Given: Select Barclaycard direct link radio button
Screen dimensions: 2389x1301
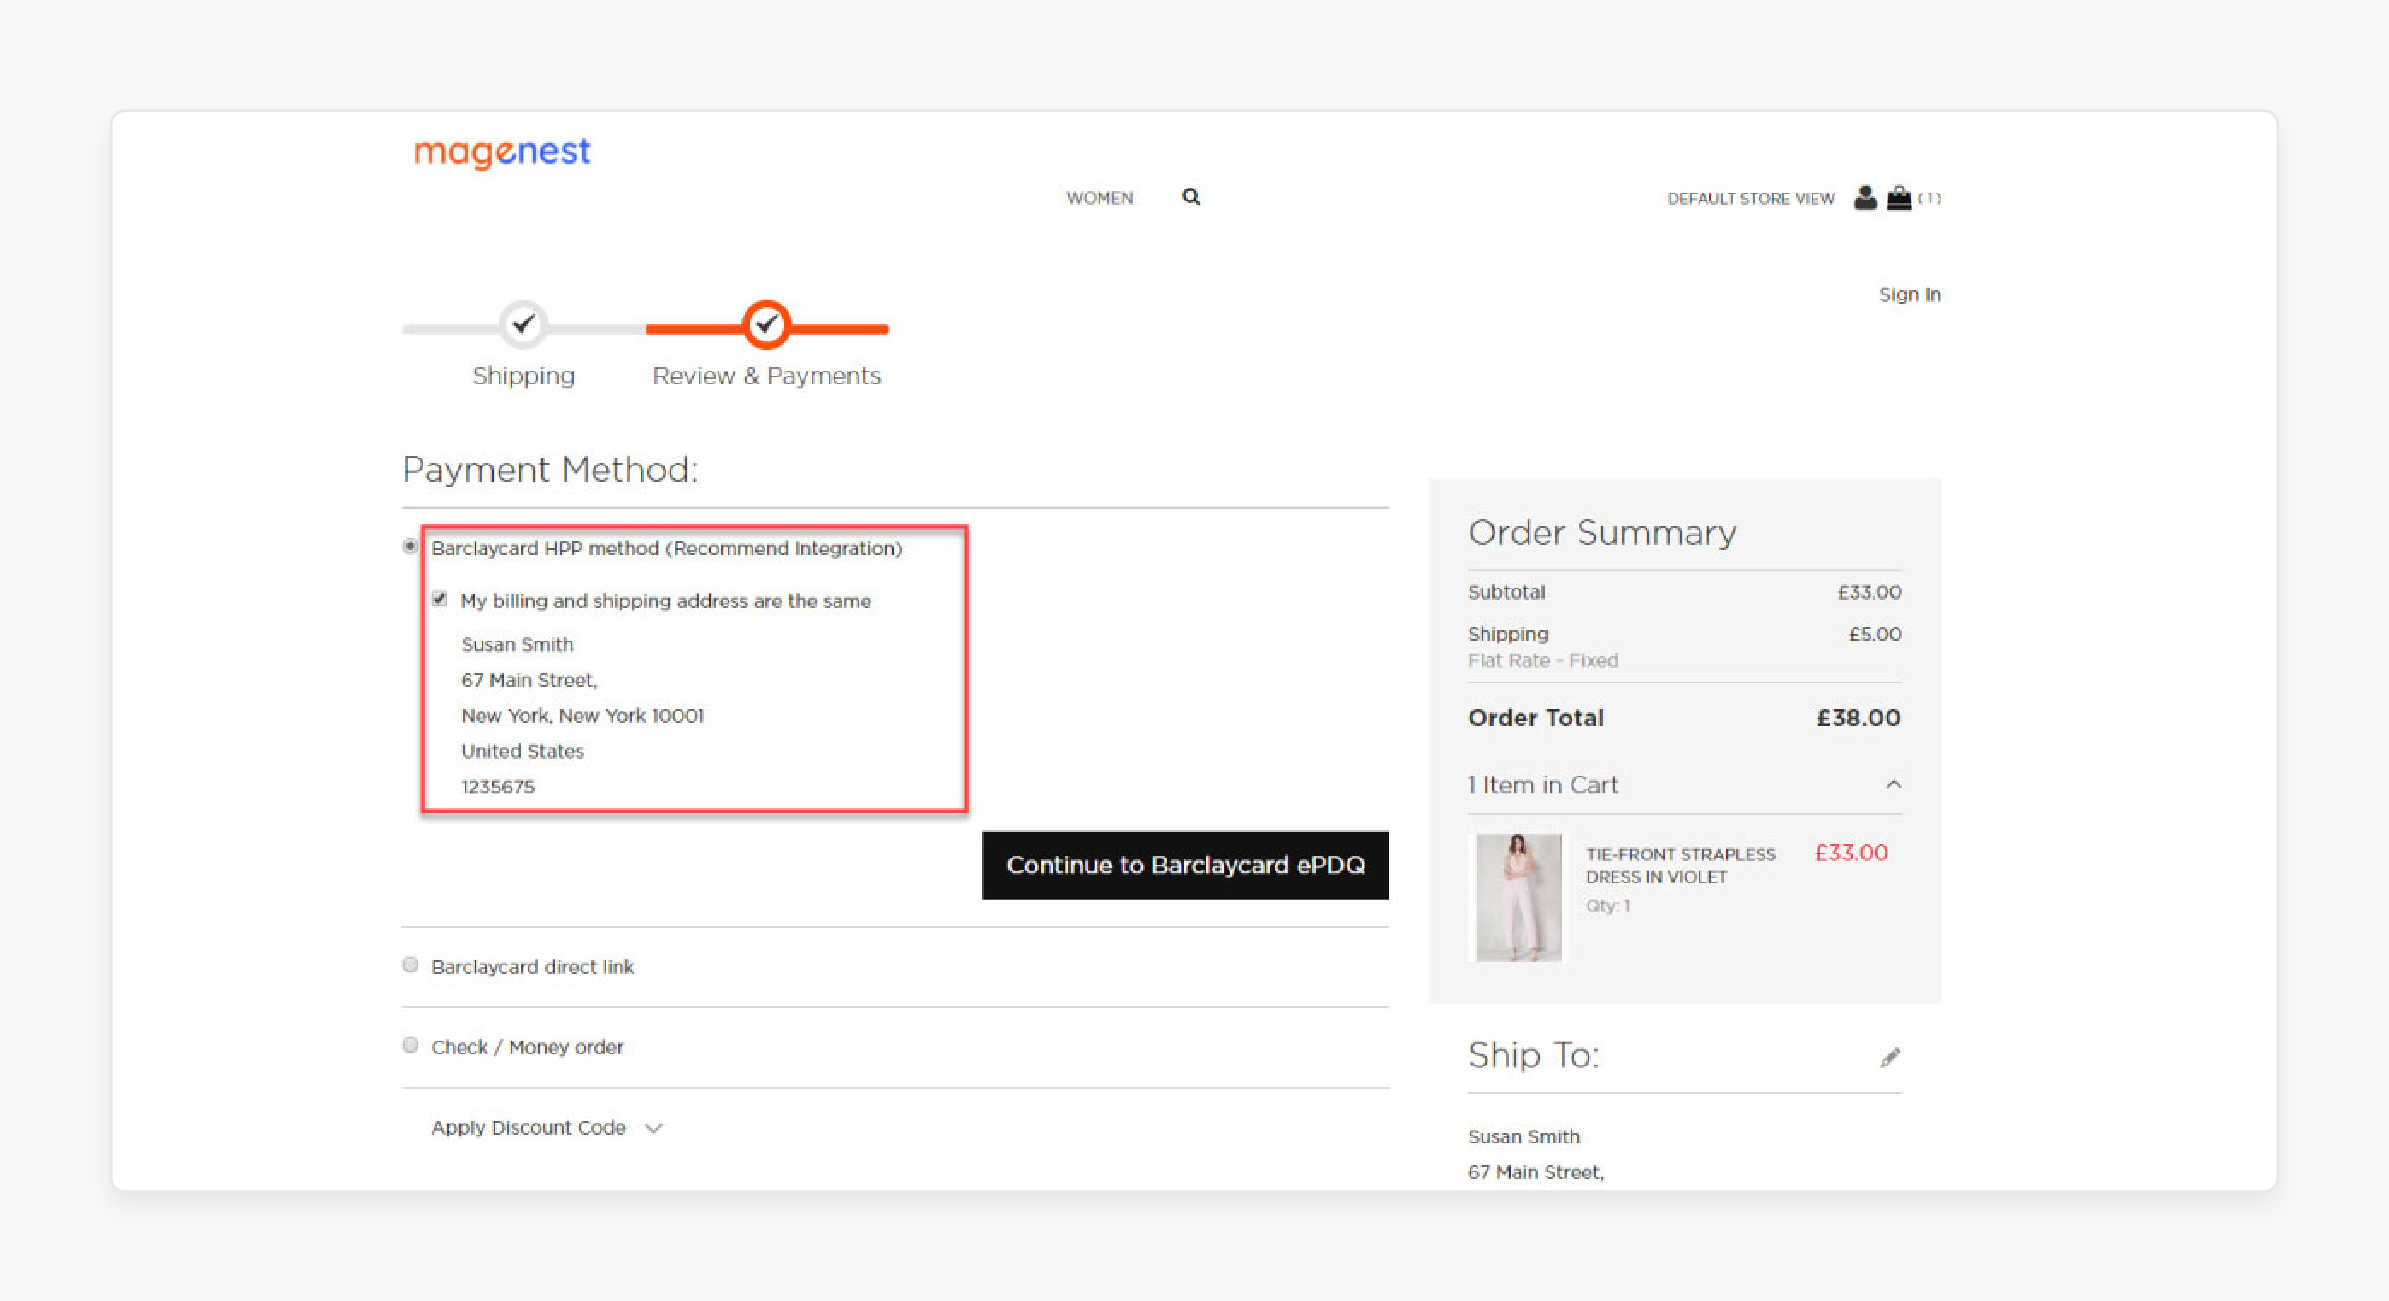Looking at the screenshot, I should click(410, 965).
